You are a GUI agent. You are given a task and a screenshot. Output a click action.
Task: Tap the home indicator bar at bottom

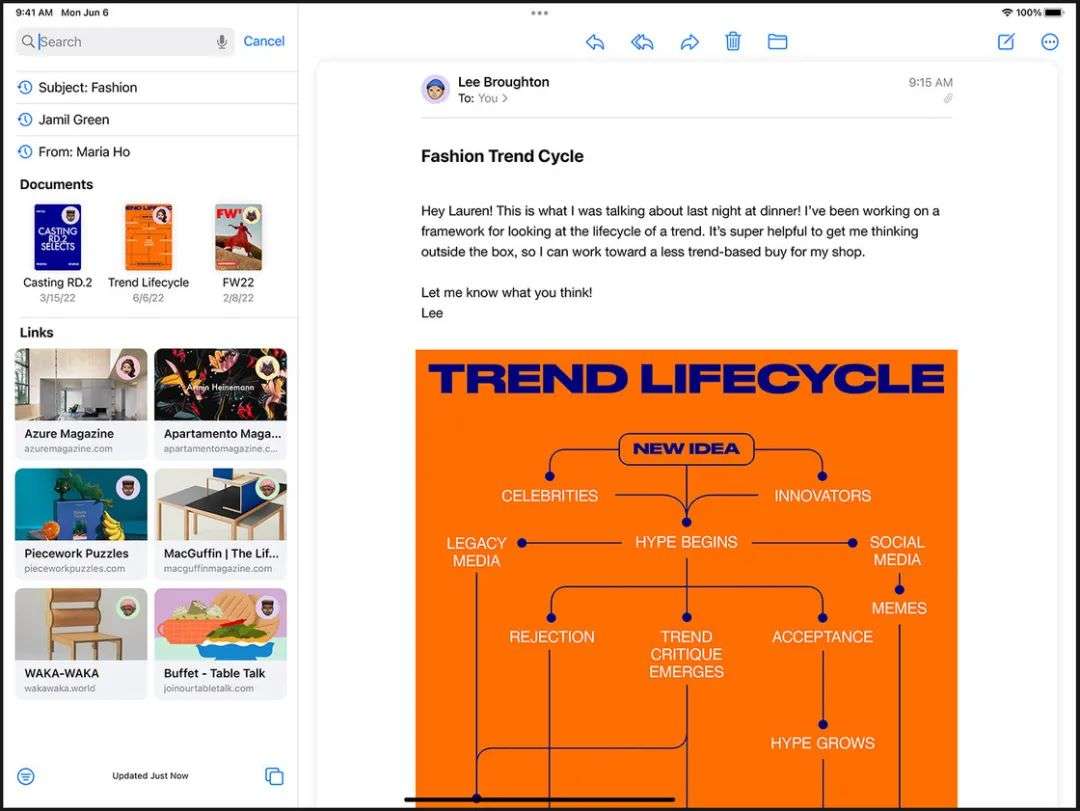[x=539, y=800]
